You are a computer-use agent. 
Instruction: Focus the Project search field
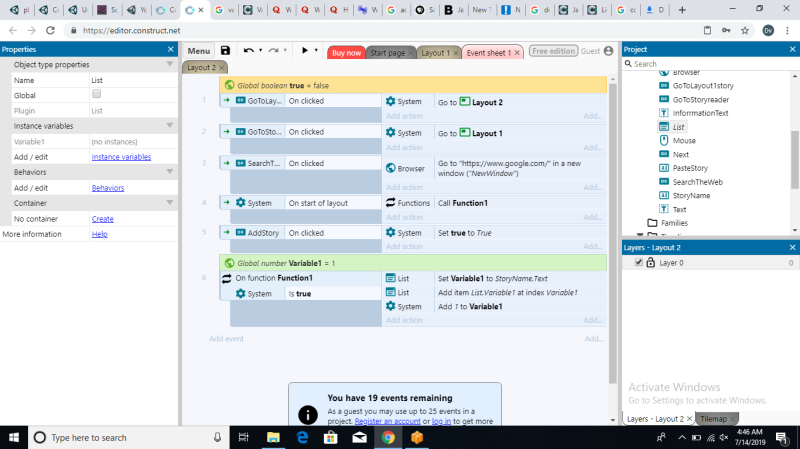pyautogui.click(x=710, y=64)
